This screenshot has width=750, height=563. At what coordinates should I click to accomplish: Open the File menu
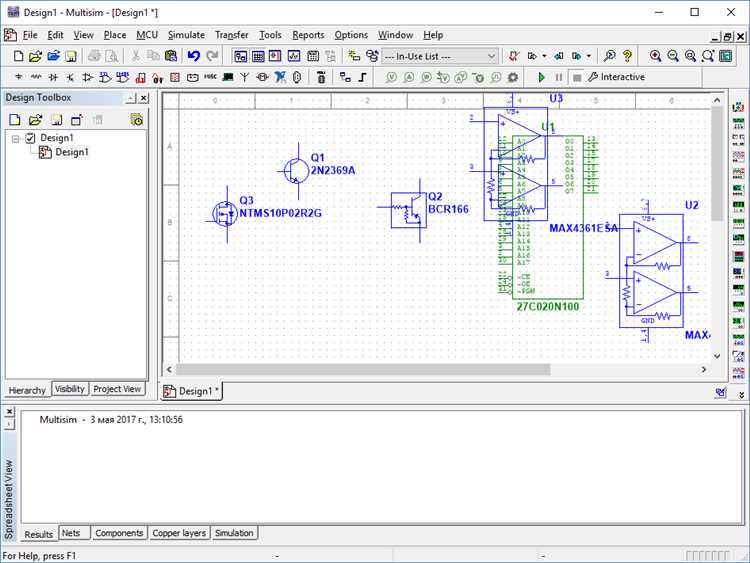(x=30, y=35)
